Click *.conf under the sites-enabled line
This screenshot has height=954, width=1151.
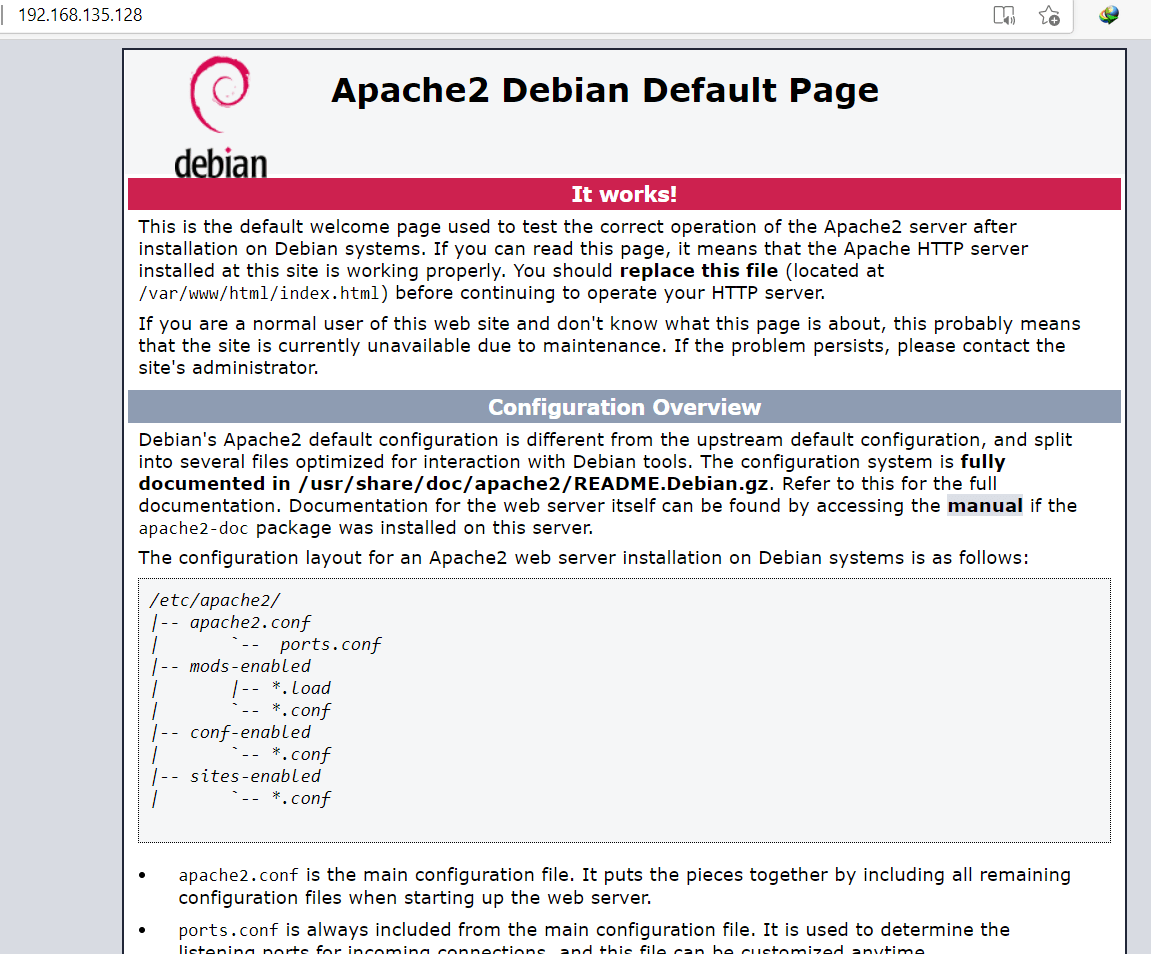pos(301,798)
